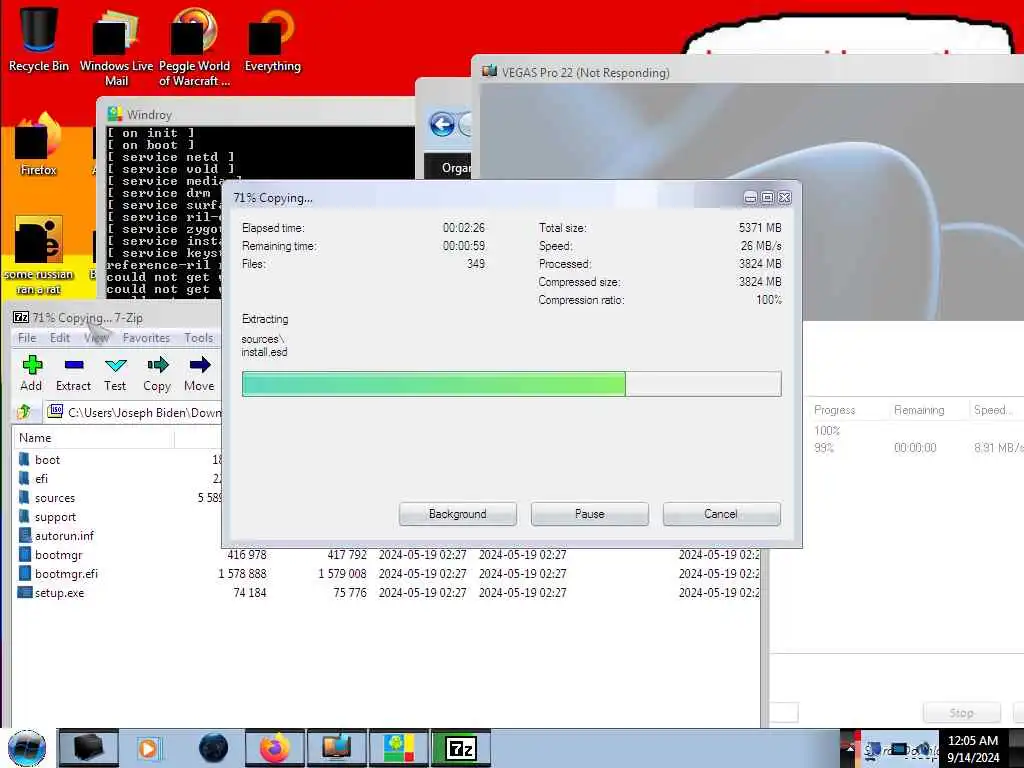Screen dimensions: 1024x768
Task: Open the Favorites menu in 7-Zip
Action: coord(146,338)
